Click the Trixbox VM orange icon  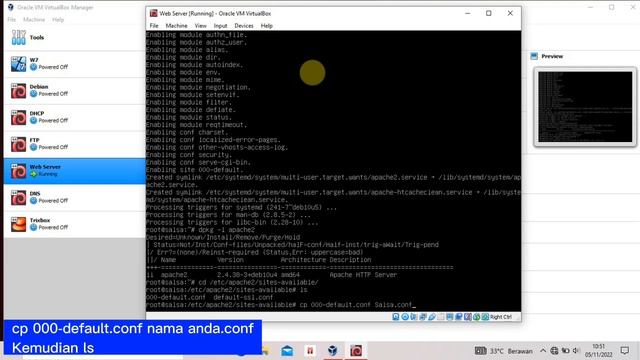[x=18, y=224]
